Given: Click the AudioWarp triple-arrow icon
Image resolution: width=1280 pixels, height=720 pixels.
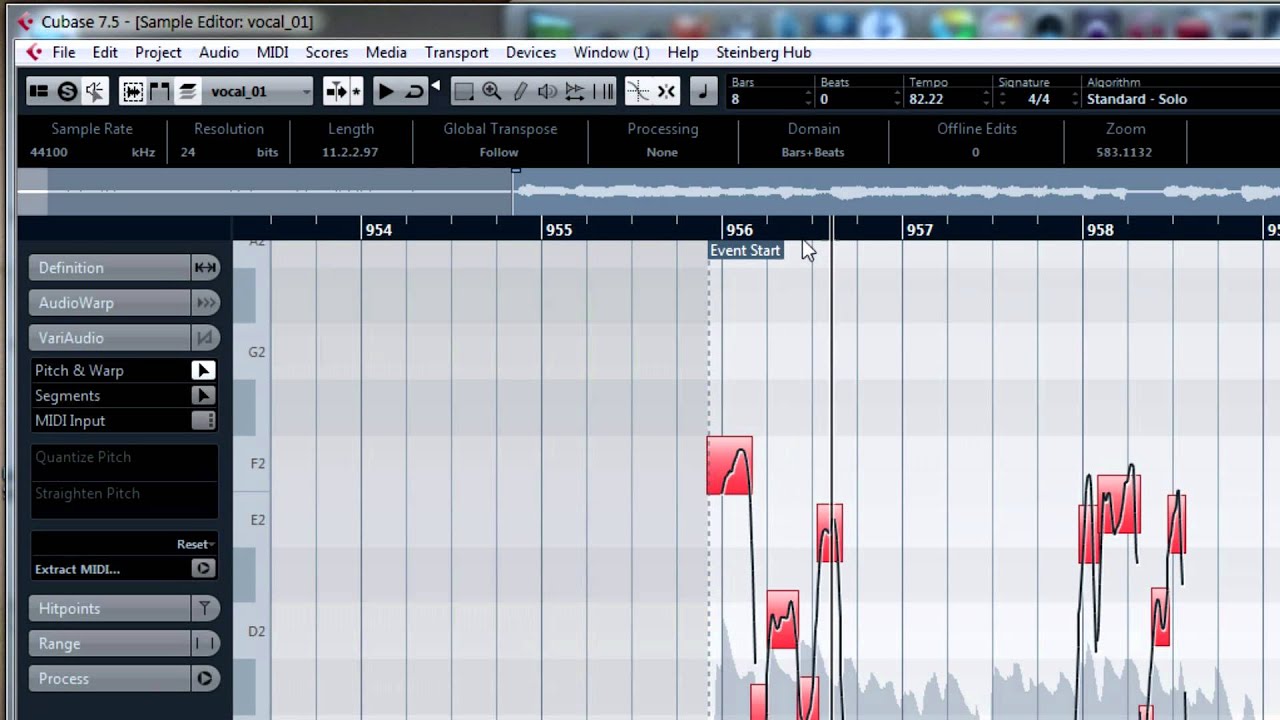Looking at the screenshot, I should (204, 302).
